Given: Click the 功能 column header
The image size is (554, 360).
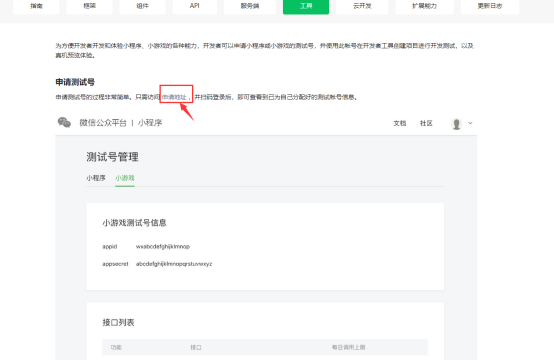Looking at the screenshot, I should [116, 348].
